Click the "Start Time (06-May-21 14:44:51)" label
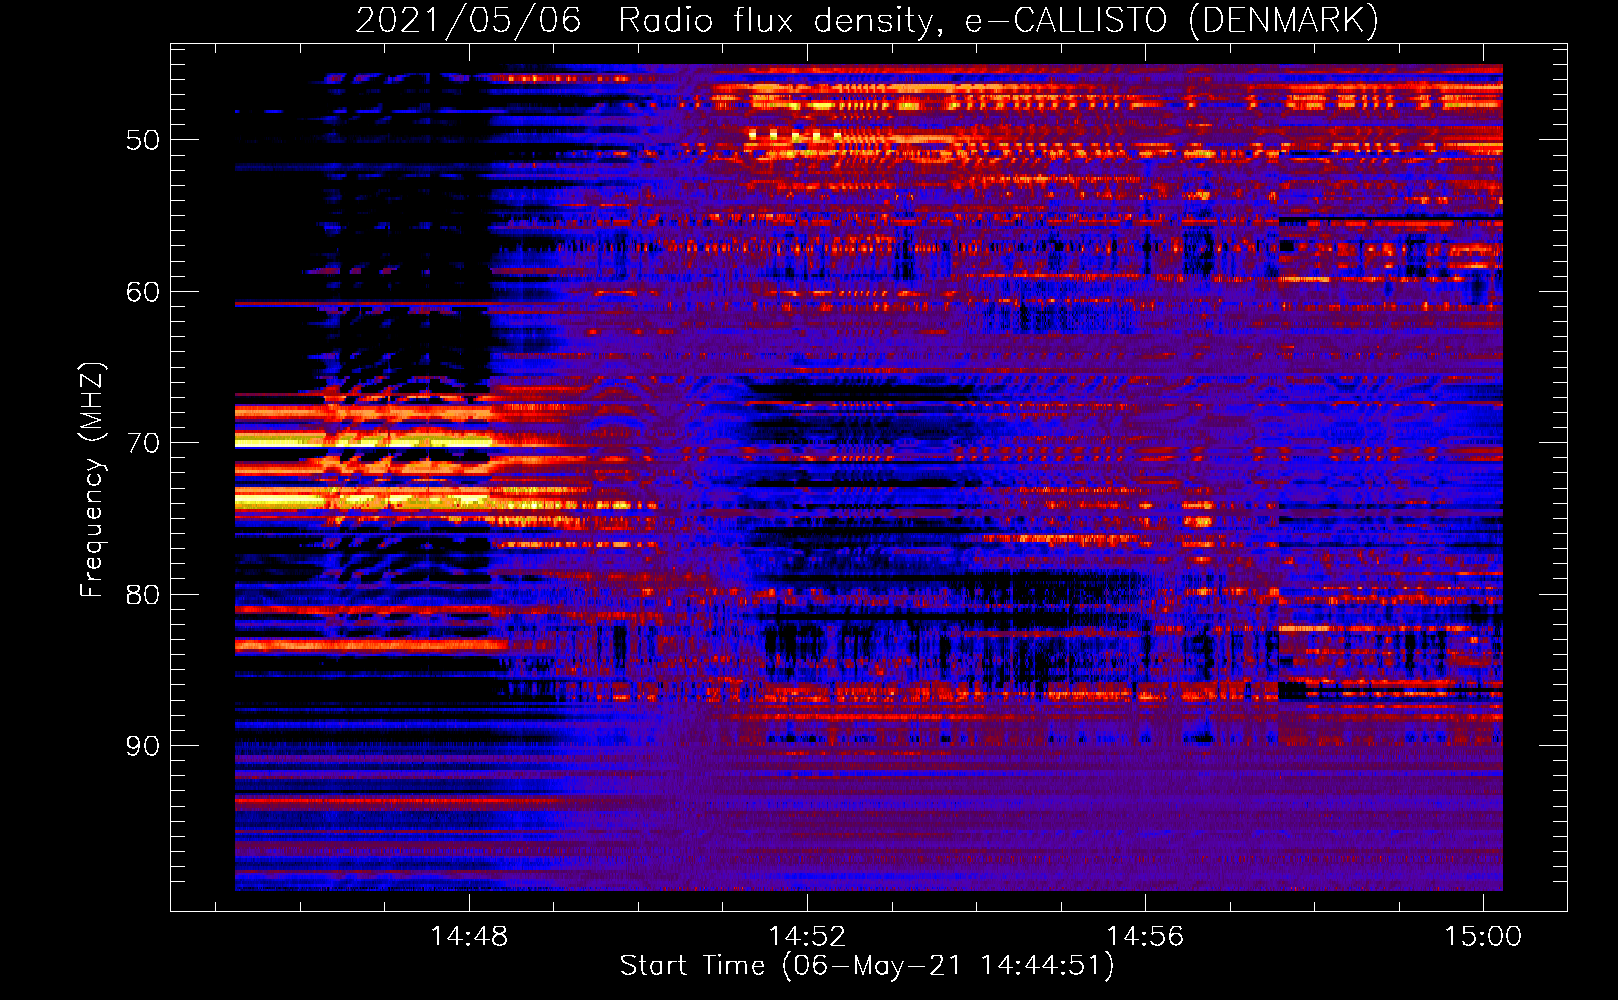 click(x=866, y=966)
